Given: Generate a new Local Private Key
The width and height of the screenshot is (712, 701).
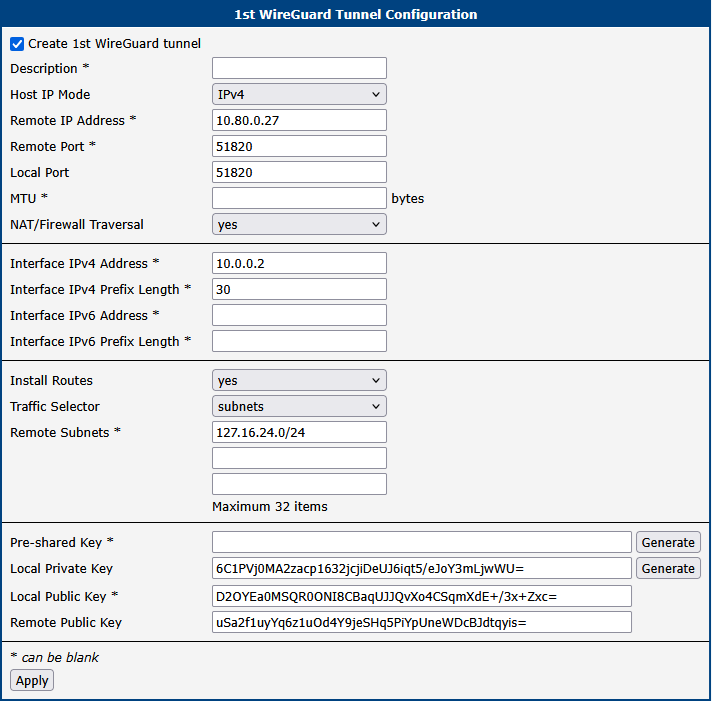Looking at the screenshot, I should point(668,568).
